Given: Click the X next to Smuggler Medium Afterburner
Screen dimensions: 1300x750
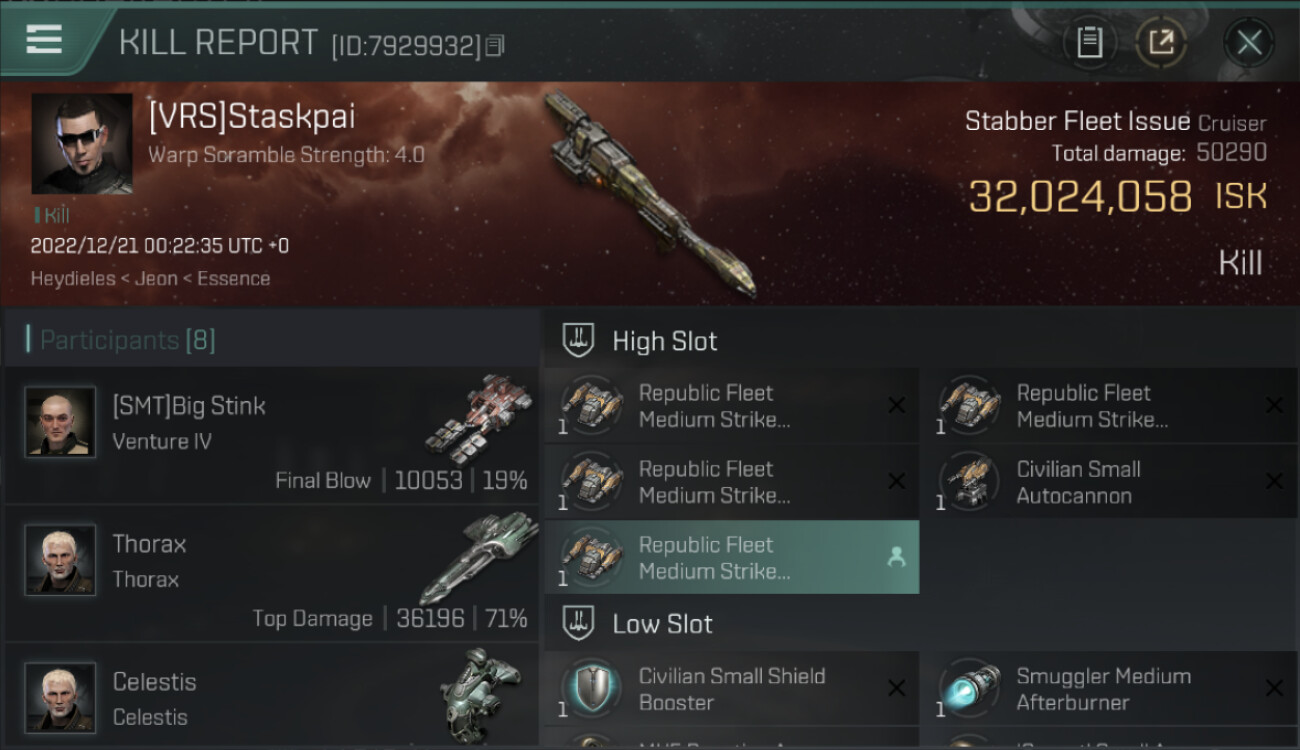Looking at the screenshot, I should pos(1274,689).
